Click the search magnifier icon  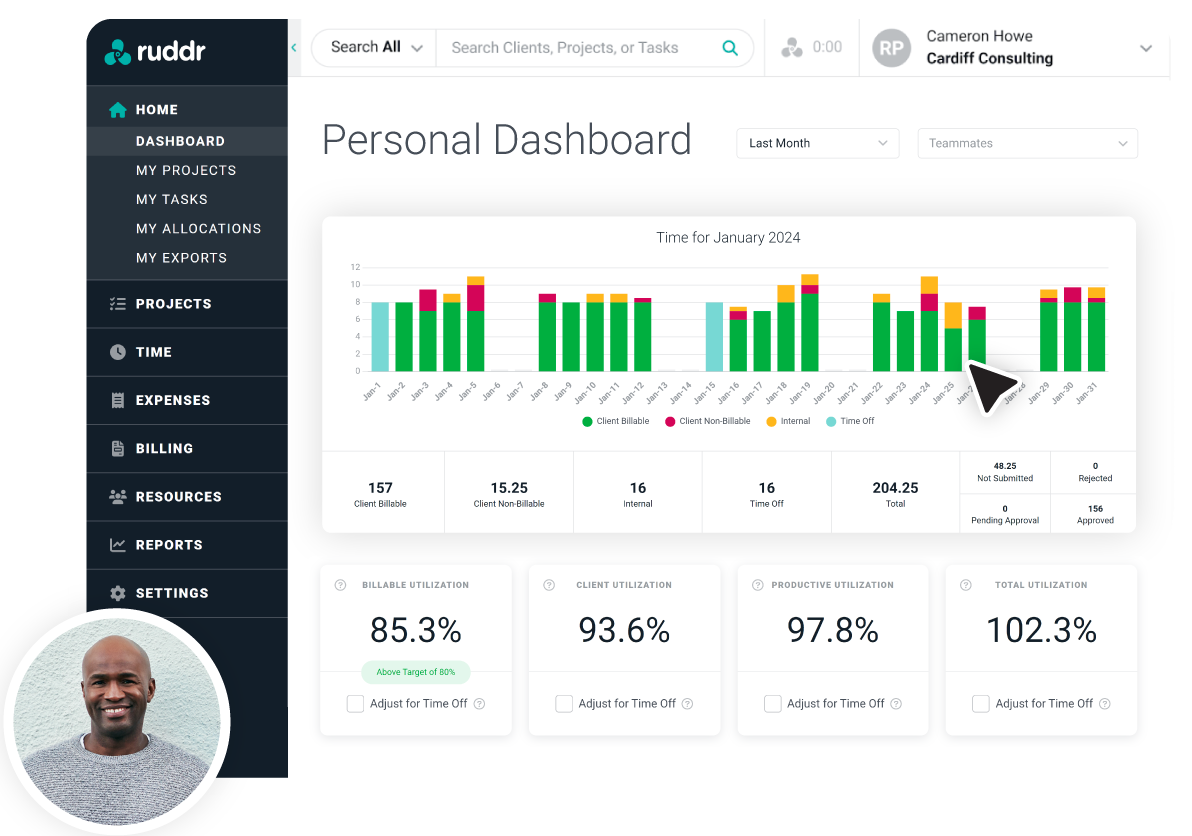click(729, 47)
